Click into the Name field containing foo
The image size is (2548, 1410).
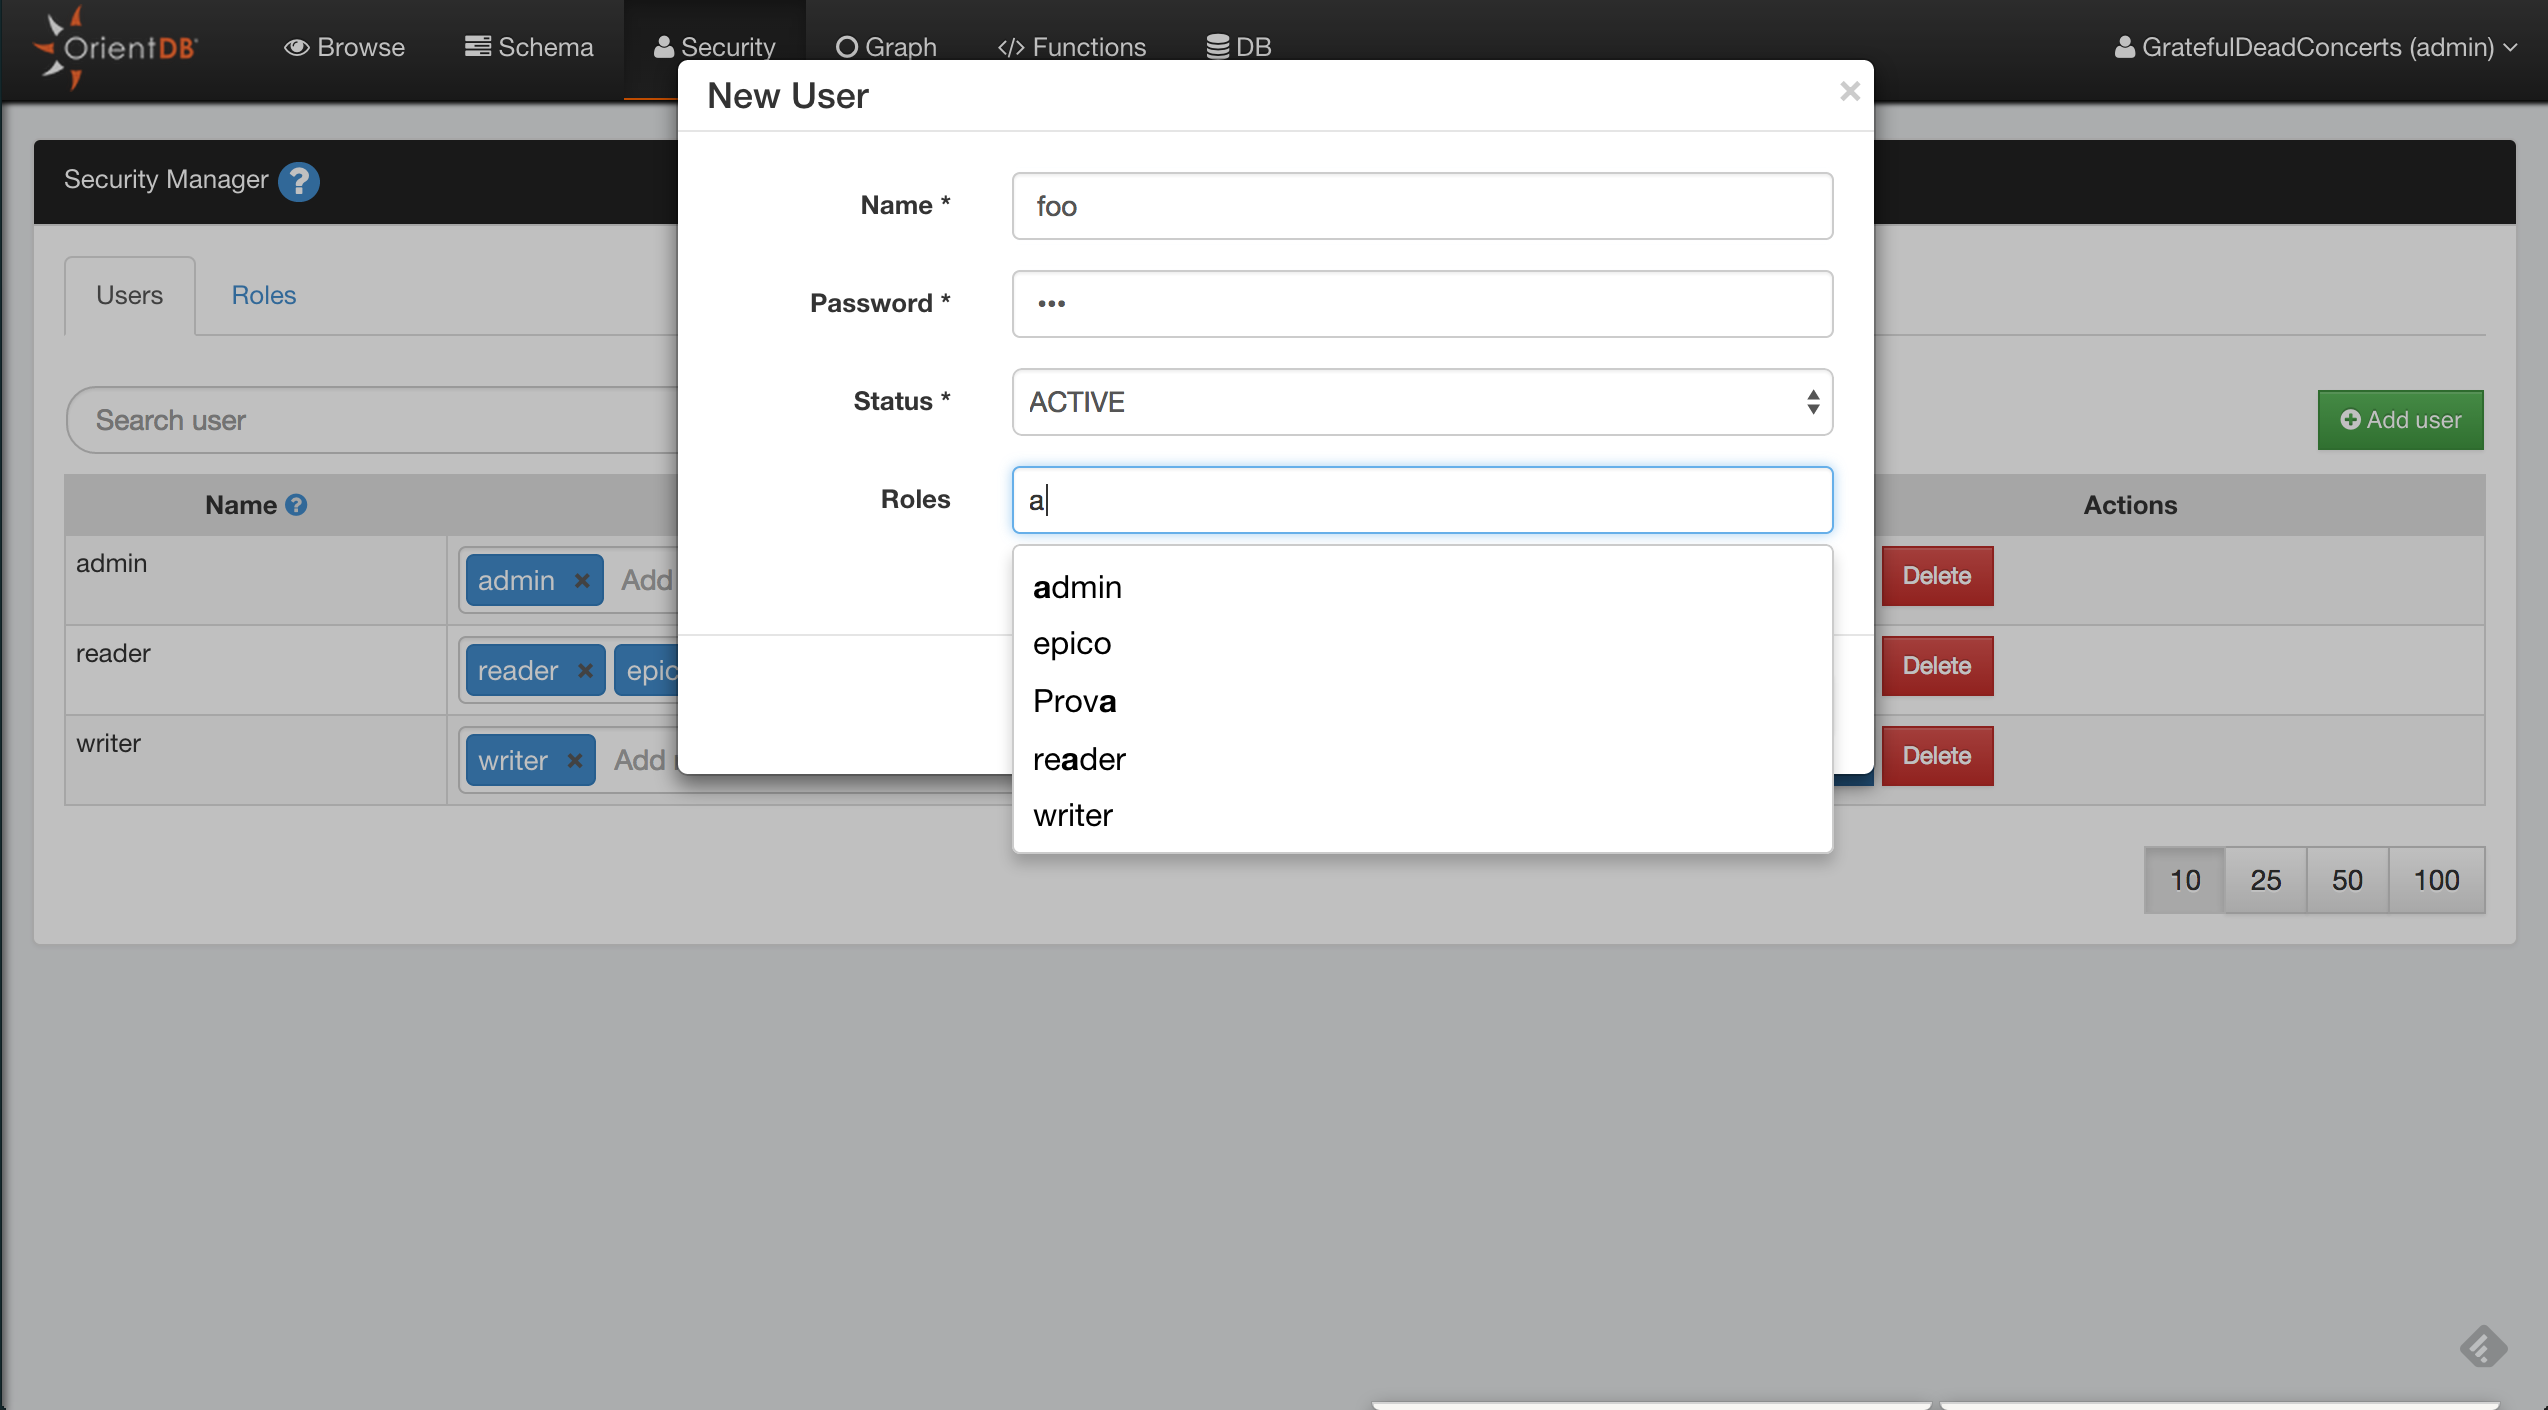coord(1421,206)
